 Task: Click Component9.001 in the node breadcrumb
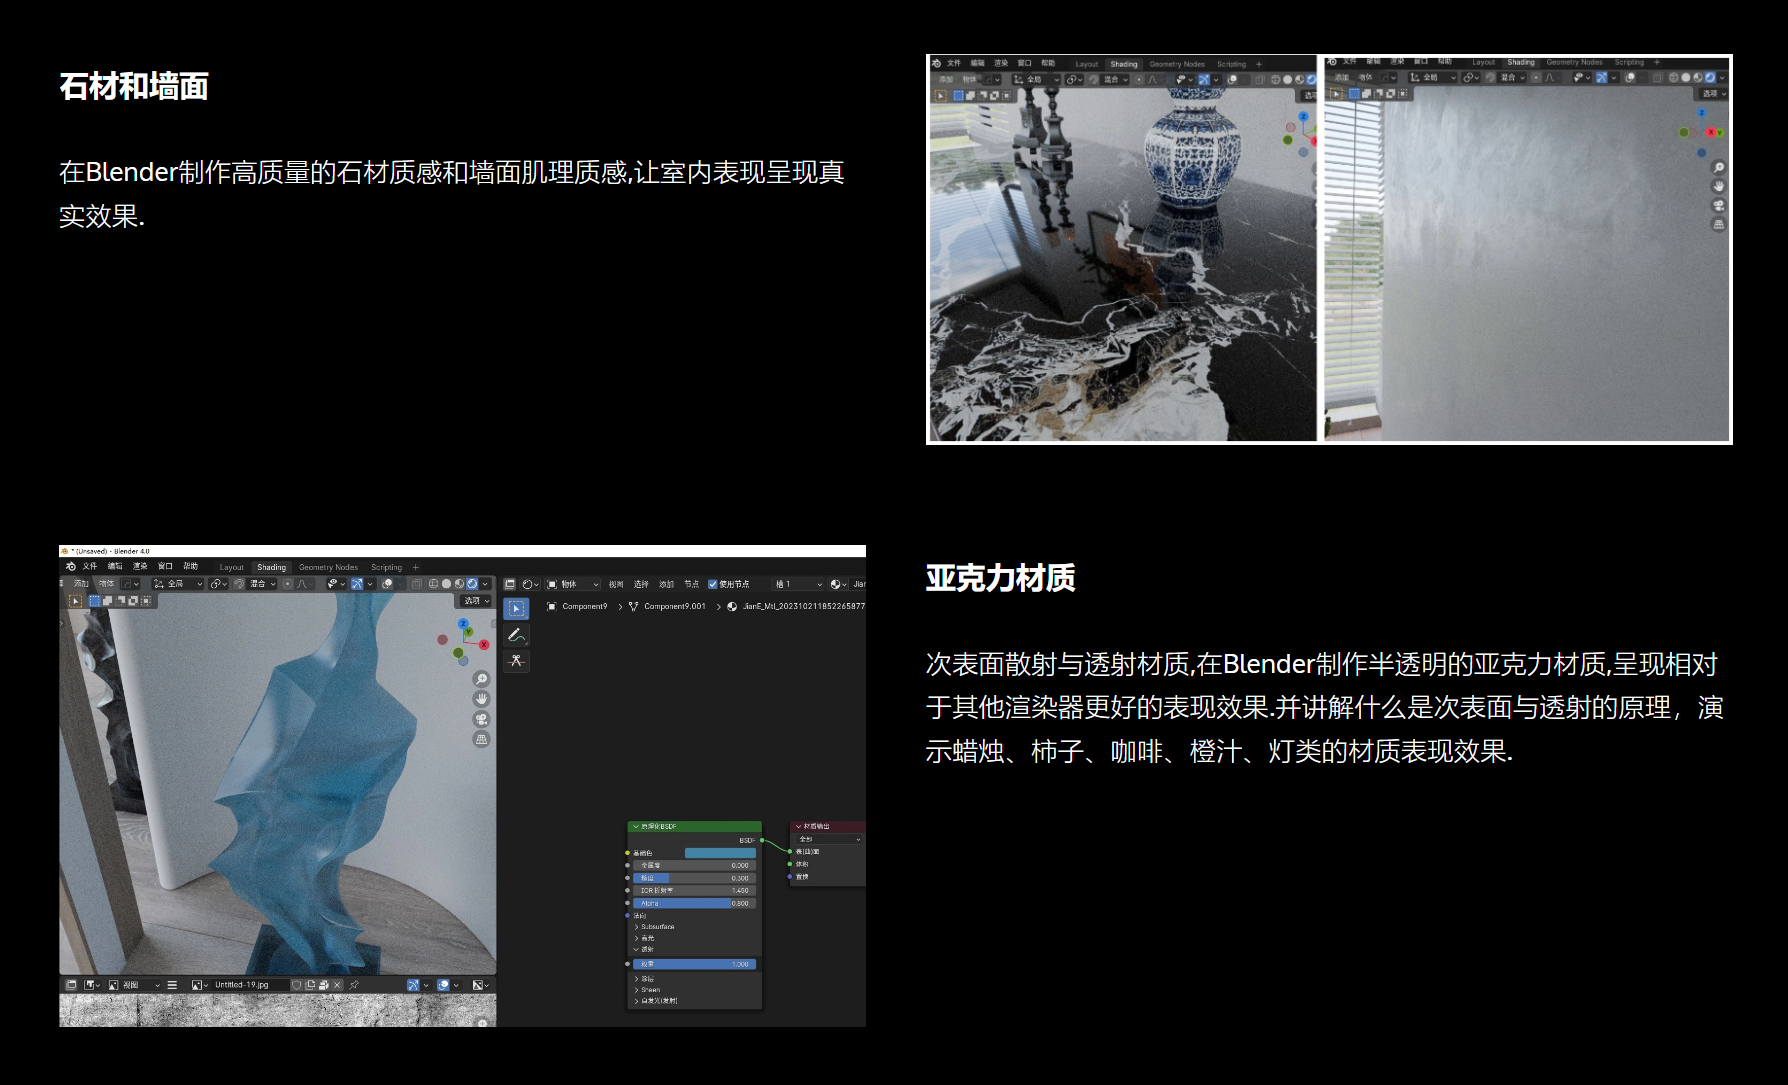click(674, 606)
